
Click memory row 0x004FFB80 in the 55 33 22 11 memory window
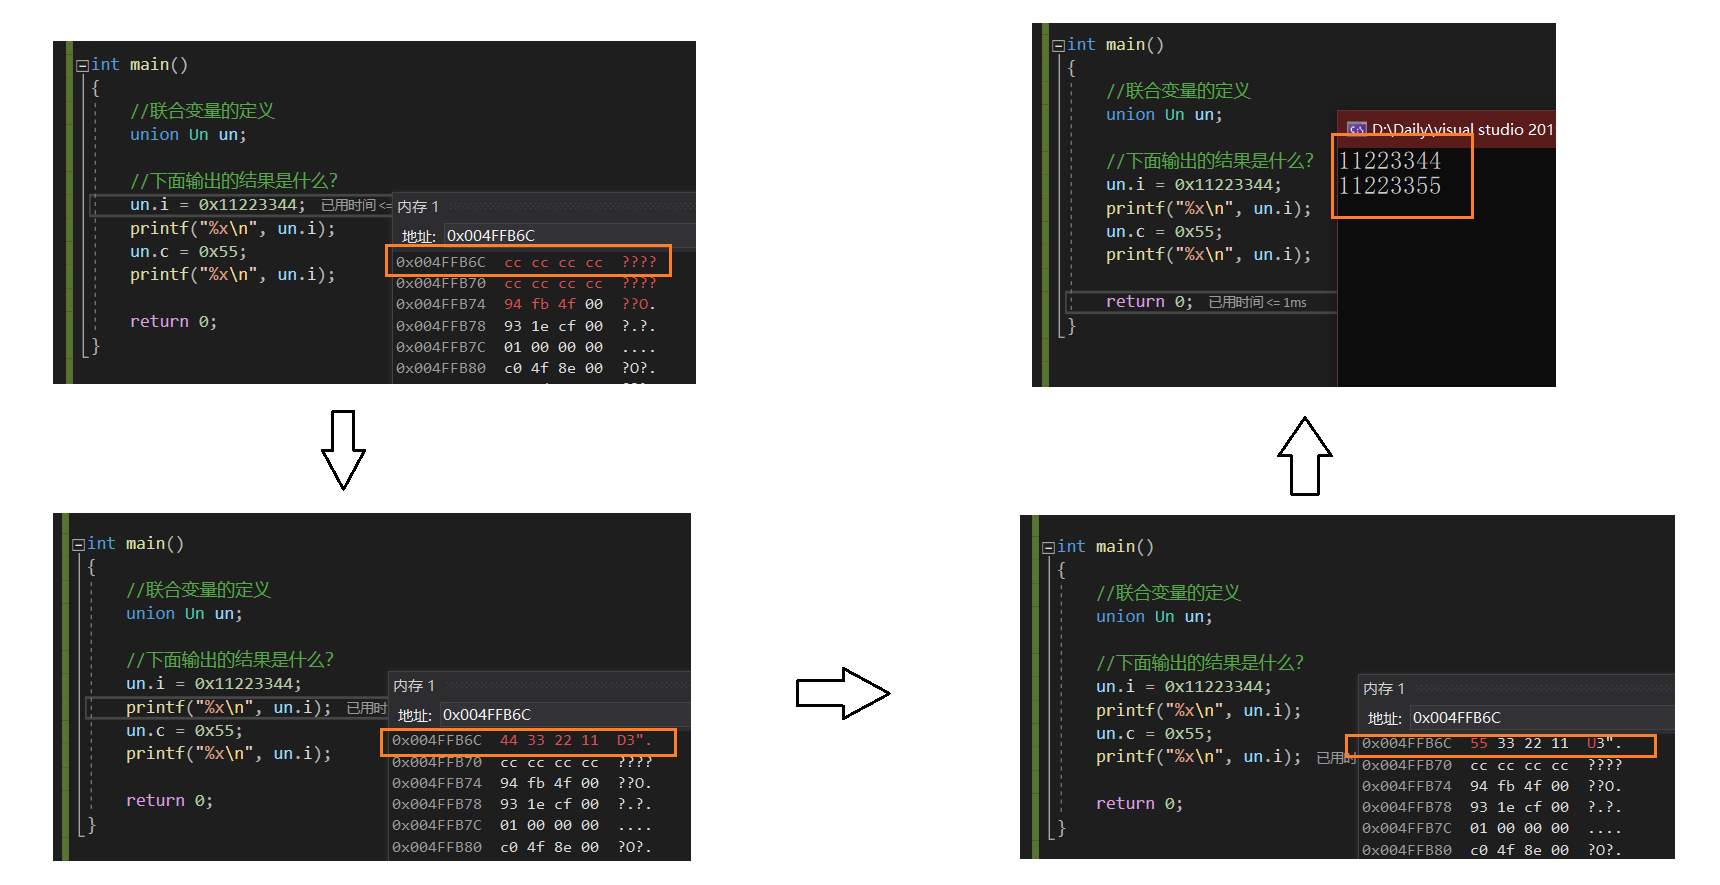(1492, 850)
